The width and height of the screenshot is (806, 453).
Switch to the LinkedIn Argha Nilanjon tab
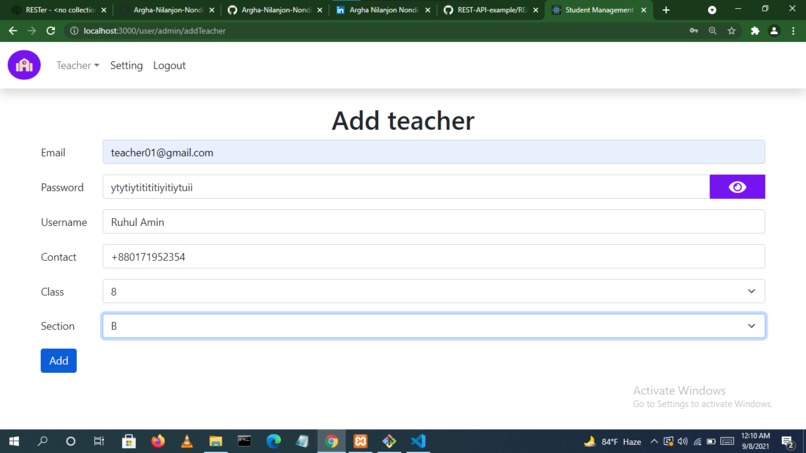click(x=383, y=10)
